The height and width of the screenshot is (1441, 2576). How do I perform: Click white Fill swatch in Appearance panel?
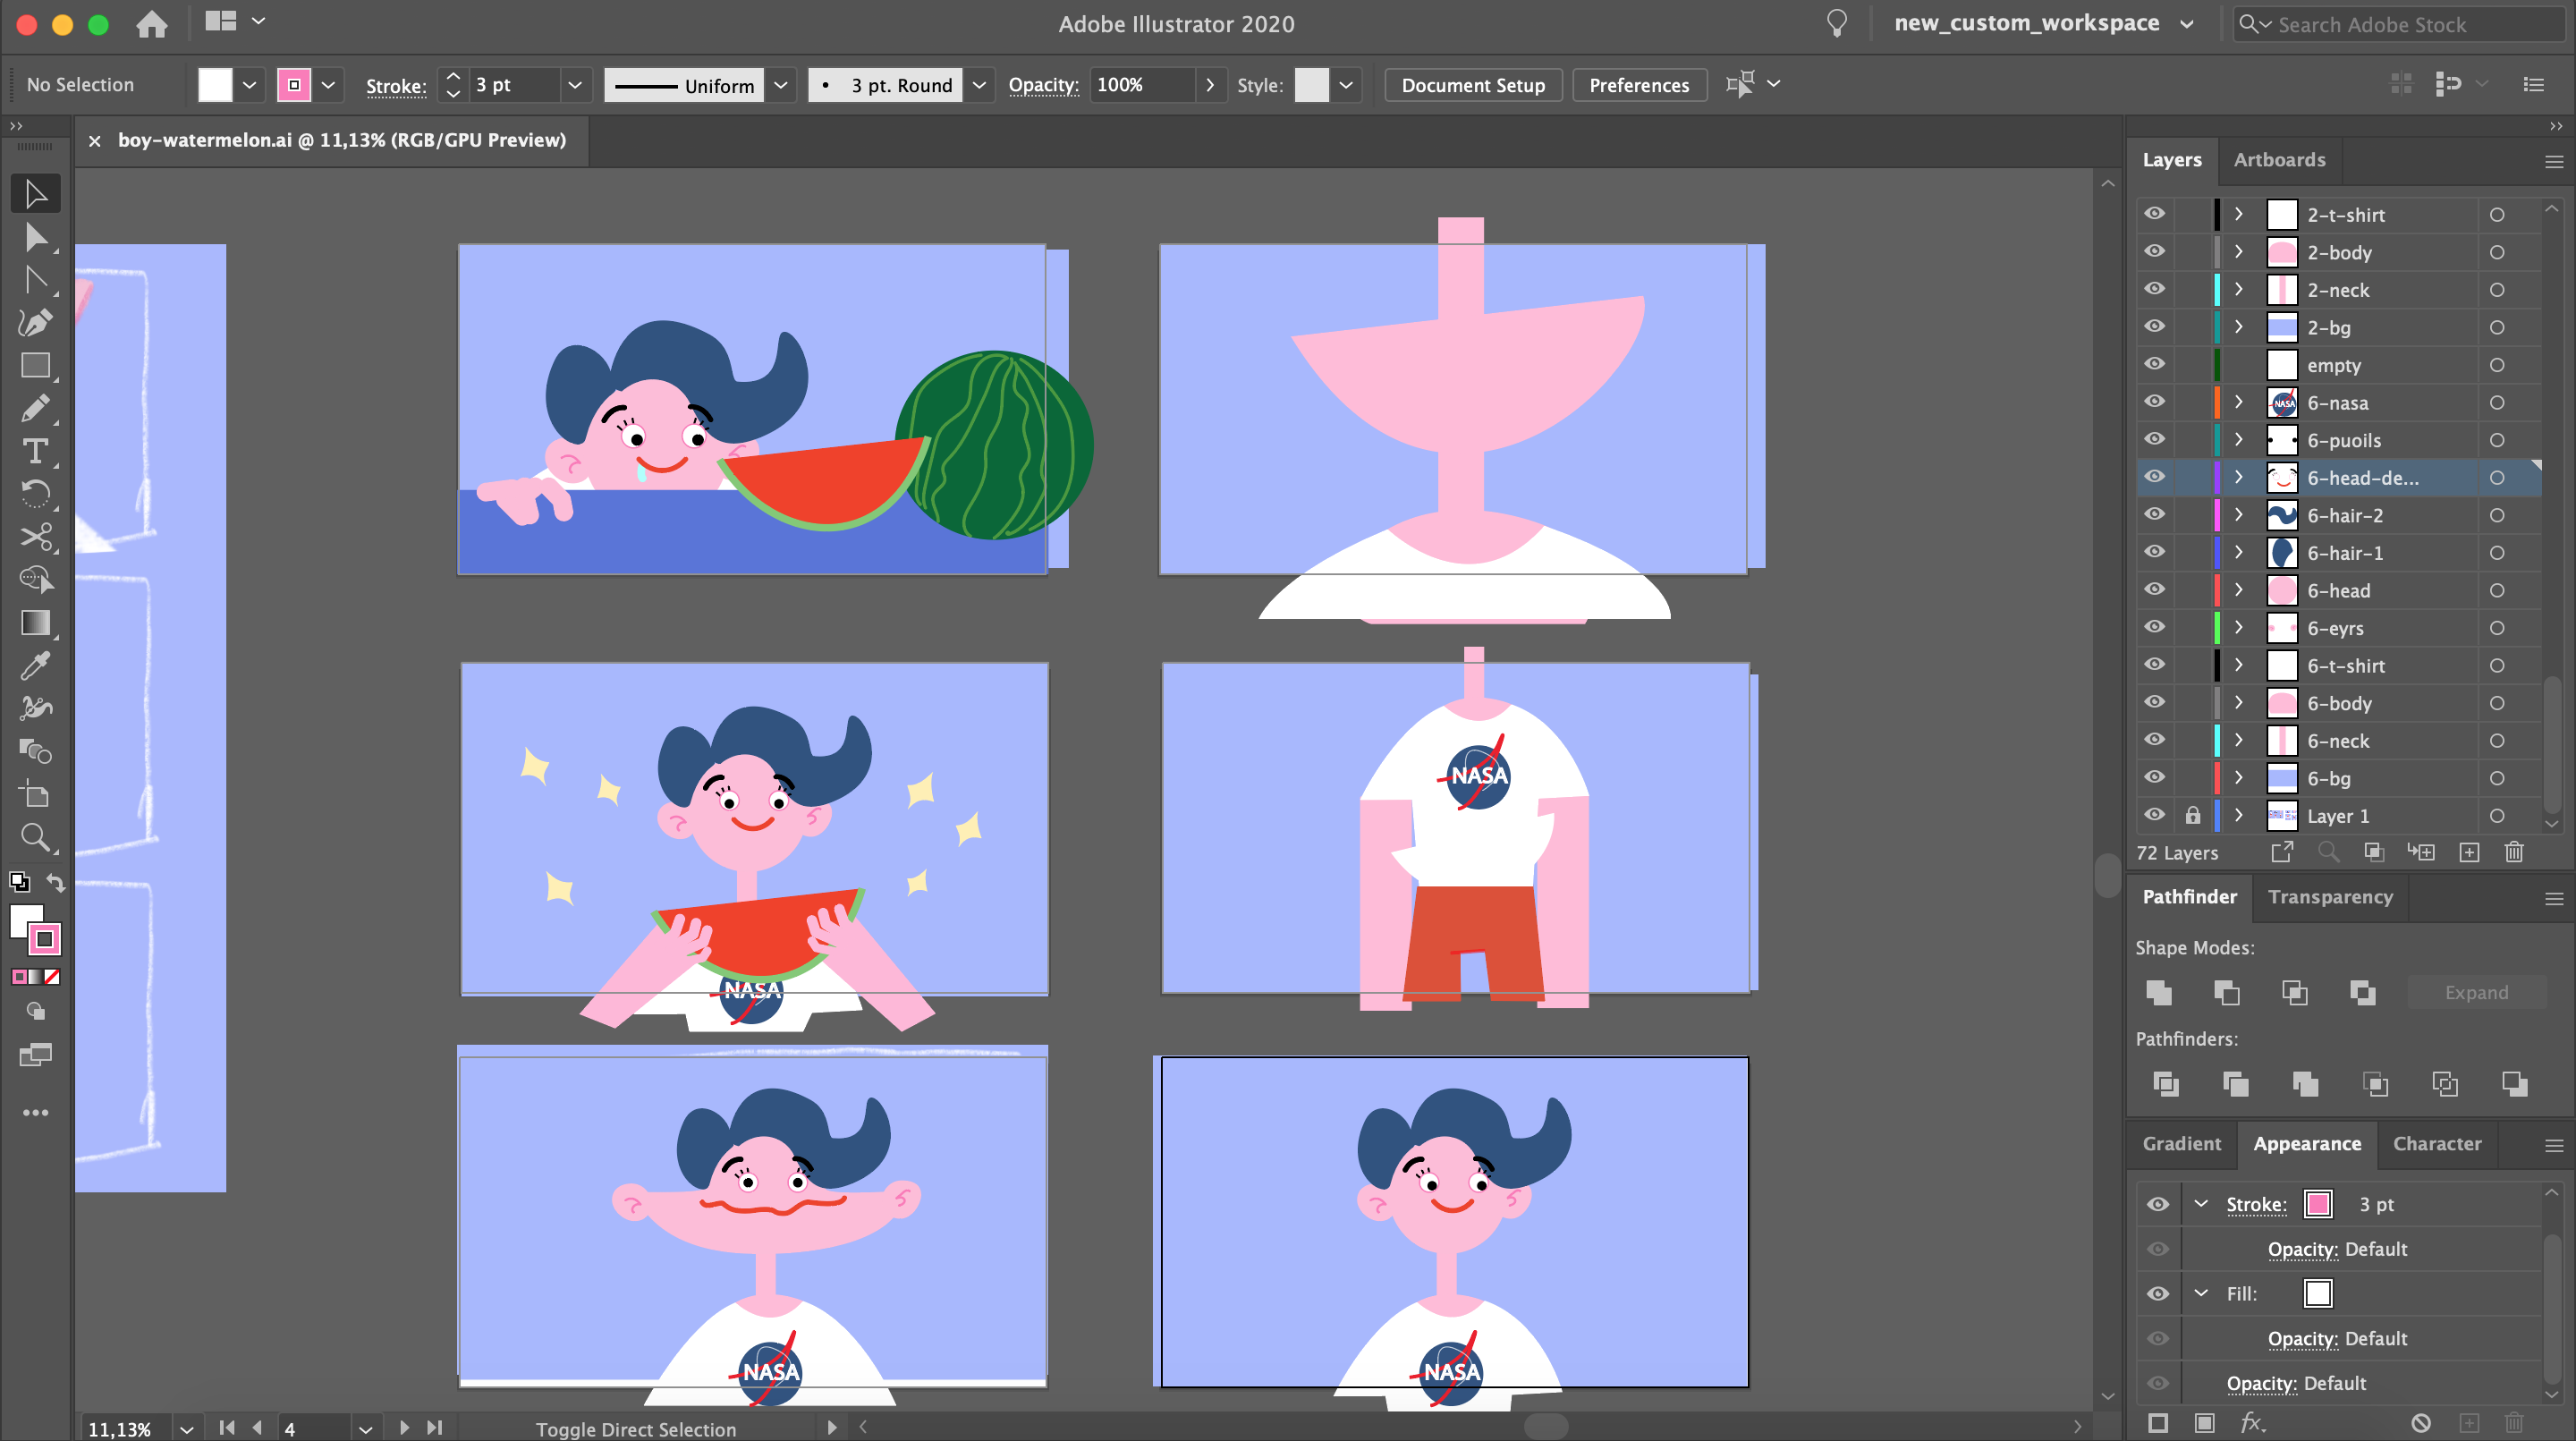coord(2317,1293)
